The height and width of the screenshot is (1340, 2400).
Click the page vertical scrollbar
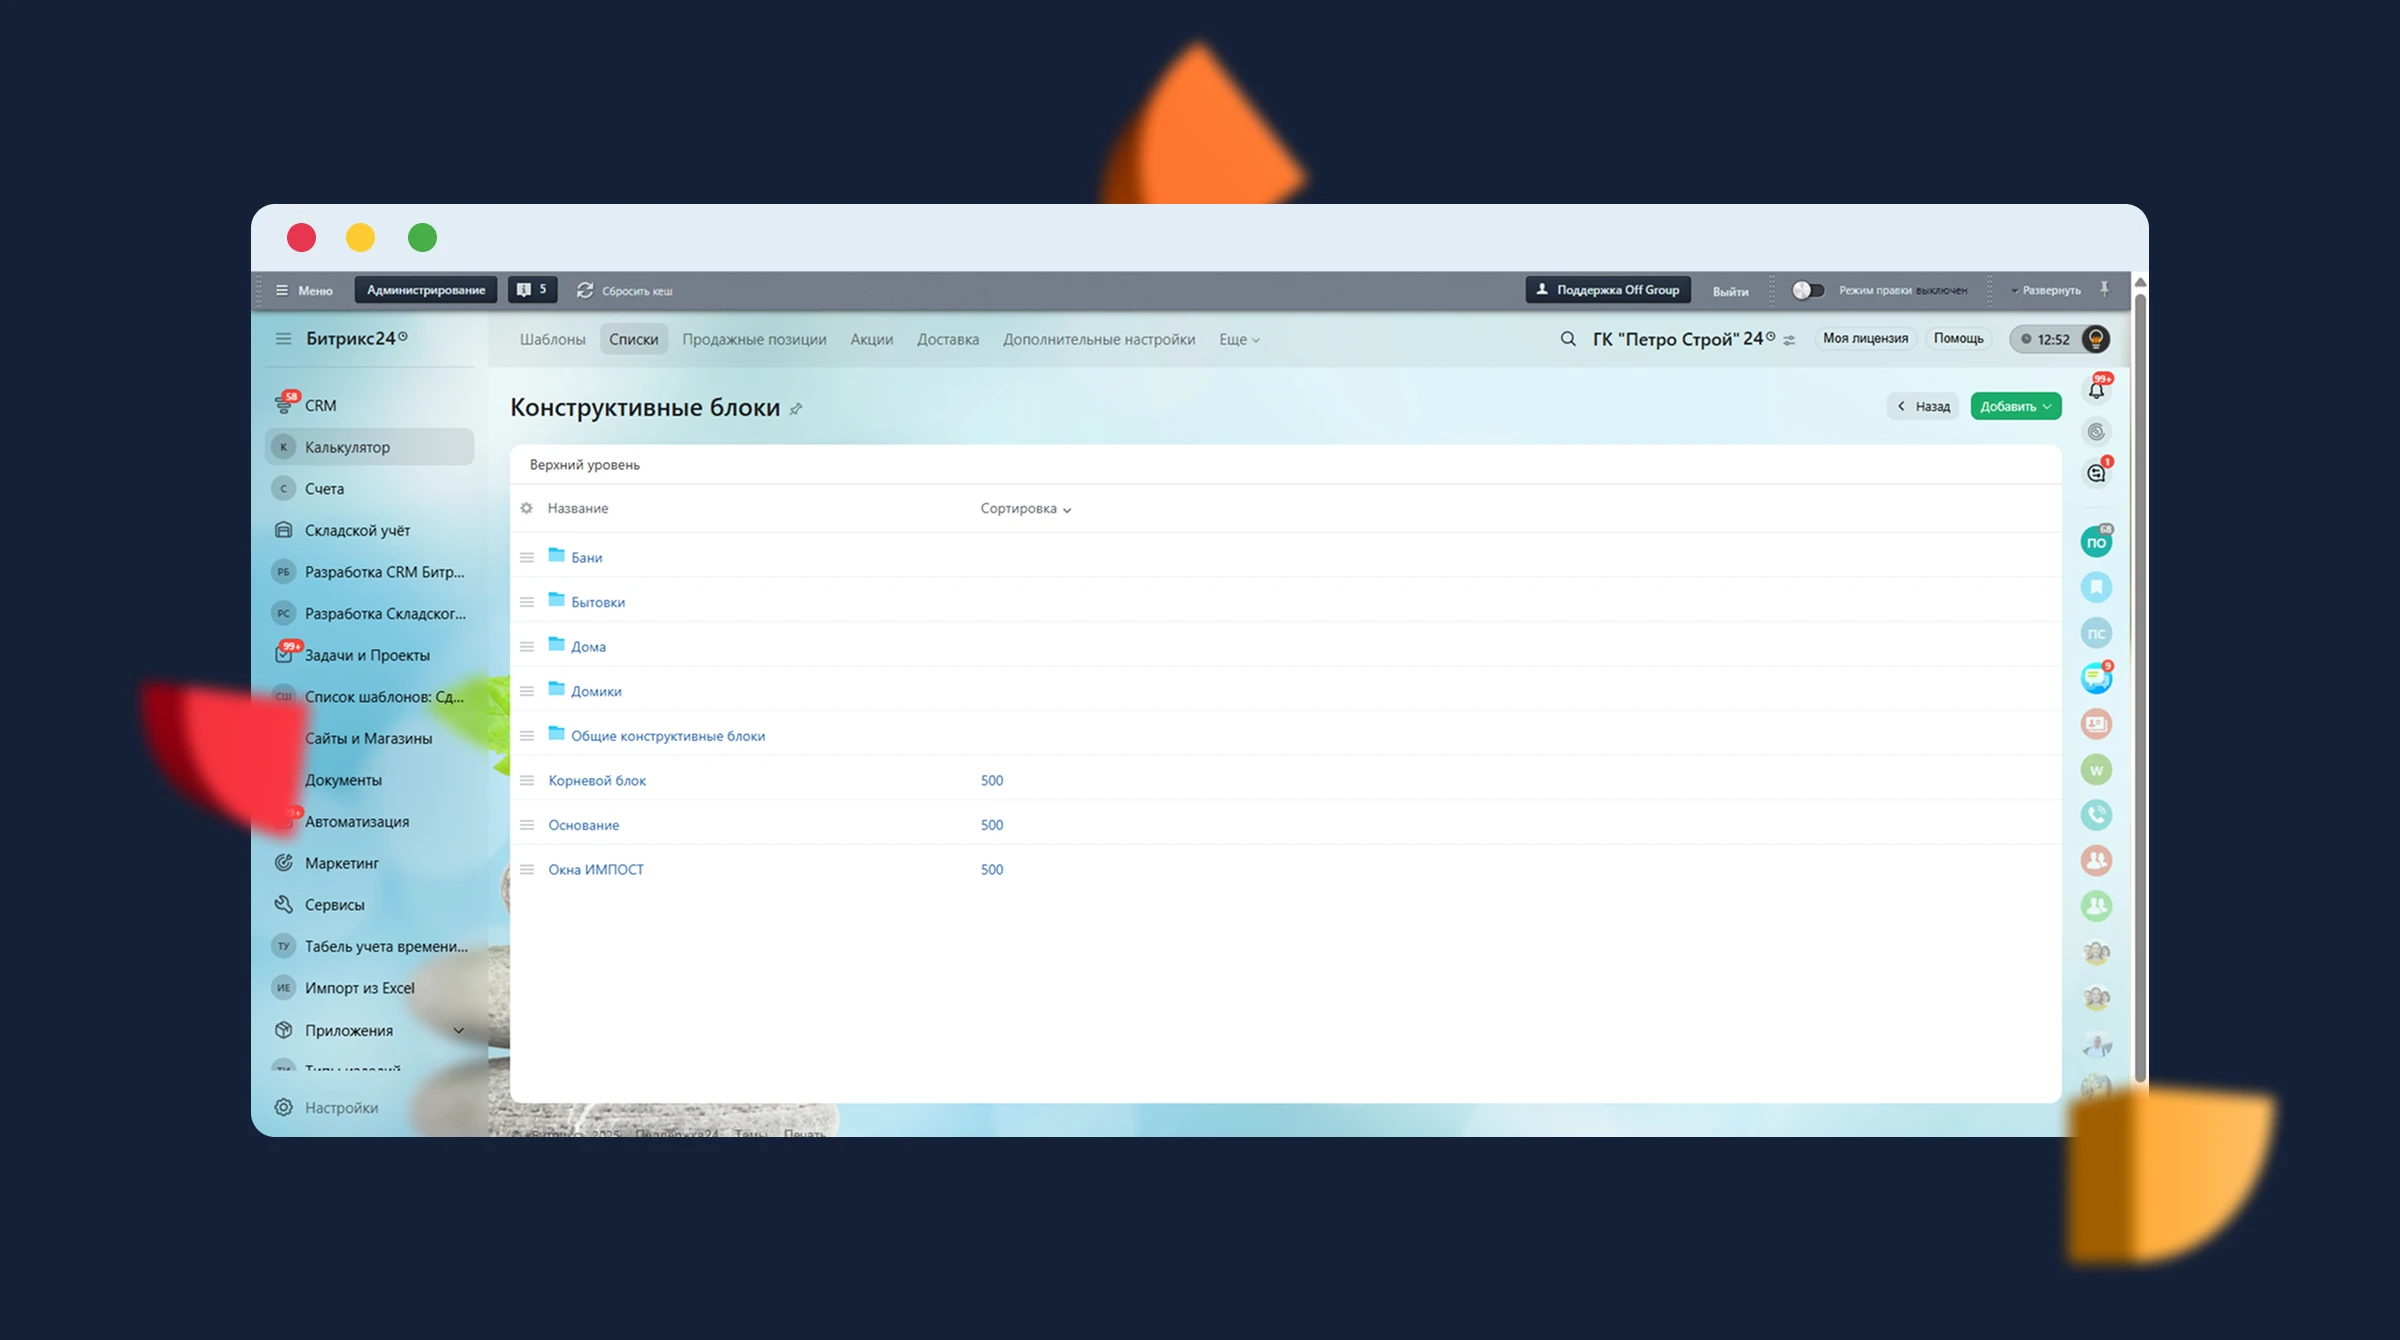click(x=2140, y=690)
